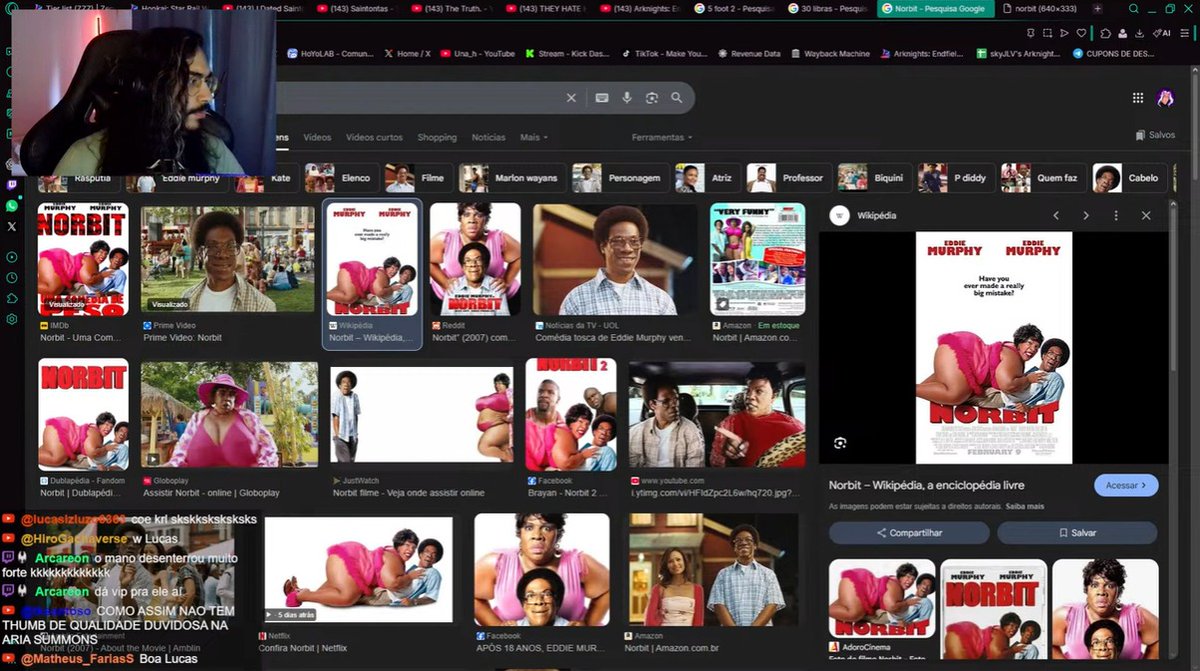
Task: Filter results by the Marlon wayans chip
Action: pyautogui.click(x=512, y=178)
